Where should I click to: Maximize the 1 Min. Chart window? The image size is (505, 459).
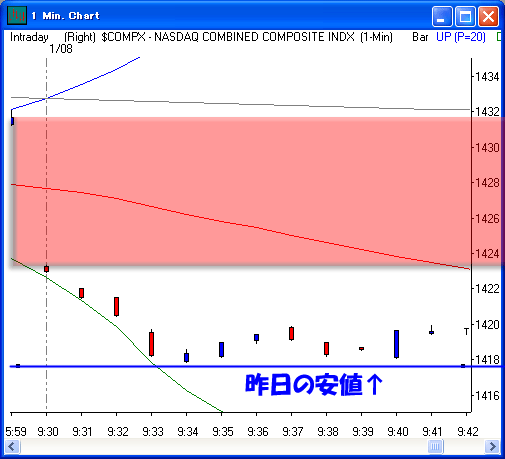click(465, 16)
